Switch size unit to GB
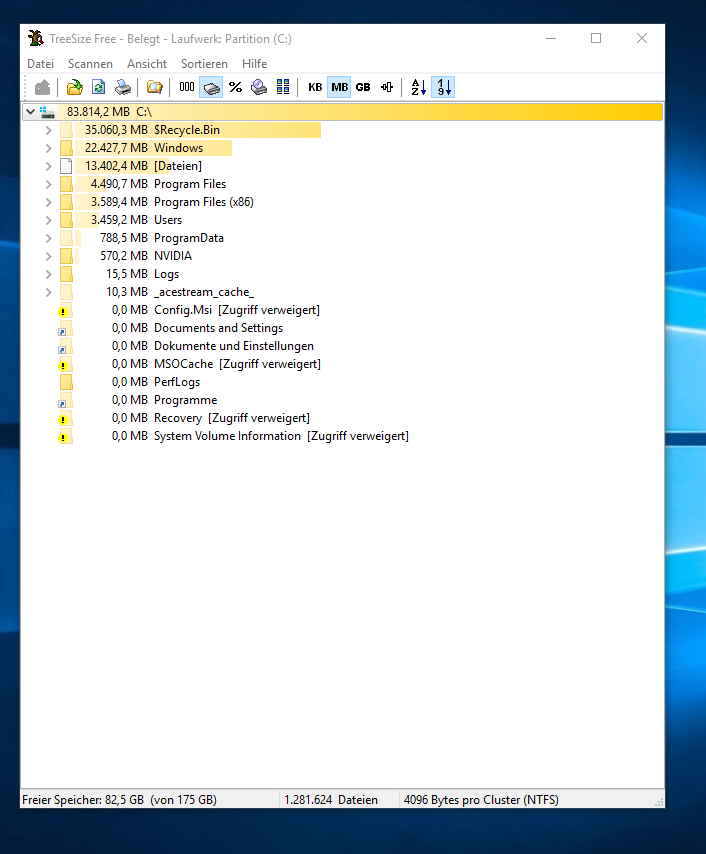 [x=363, y=87]
